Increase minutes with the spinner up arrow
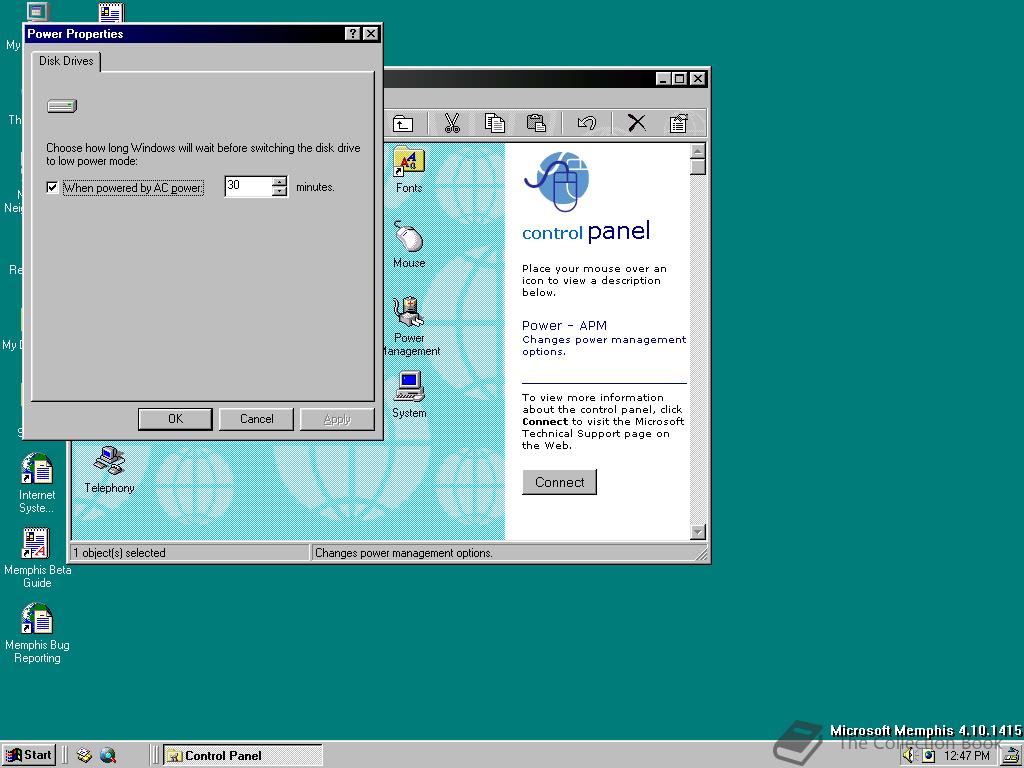 (280, 182)
